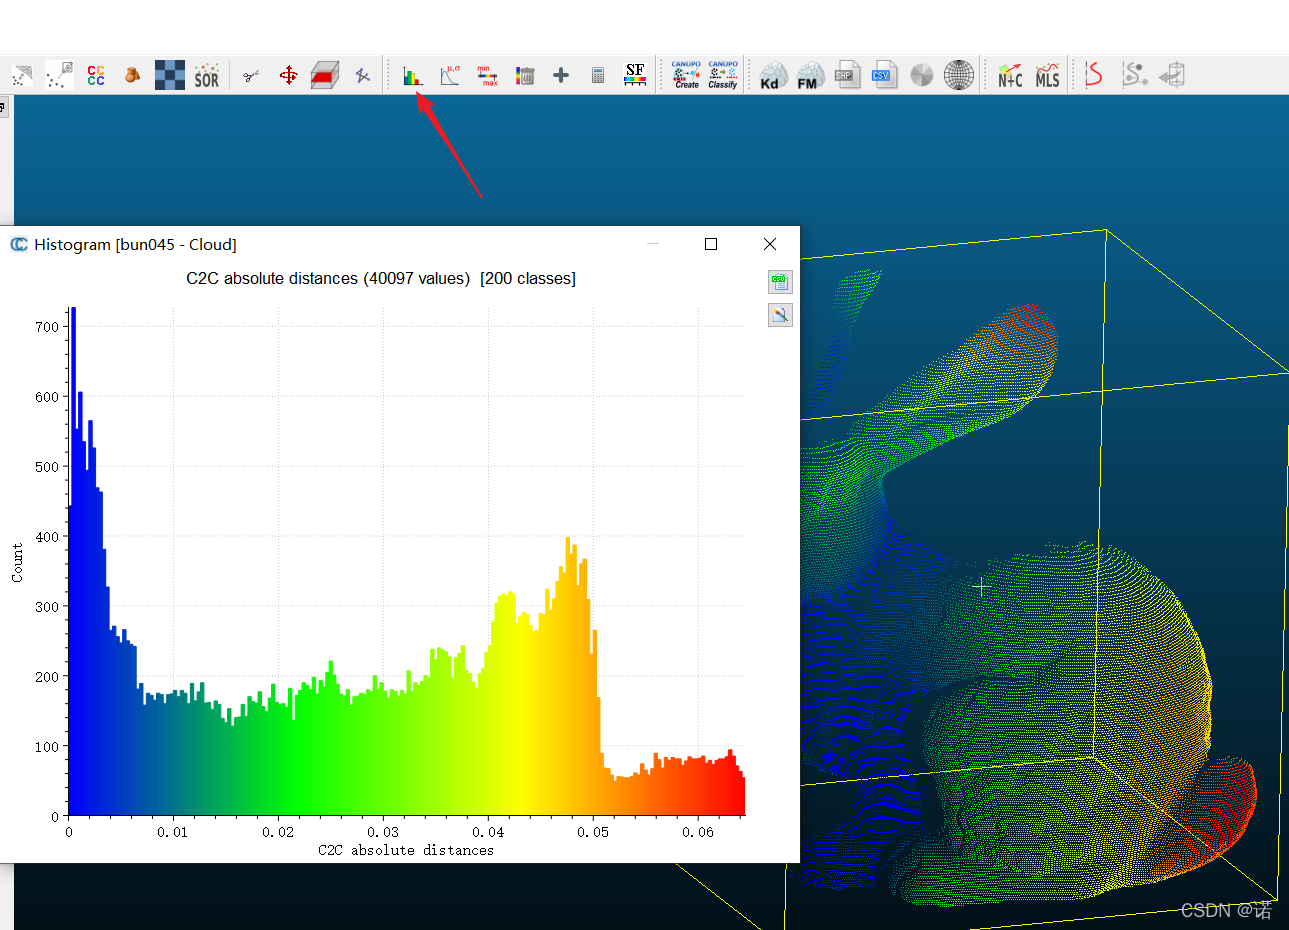This screenshot has width=1289, height=930.
Task: Select the MLS smoothing plugin icon
Action: [1046, 74]
